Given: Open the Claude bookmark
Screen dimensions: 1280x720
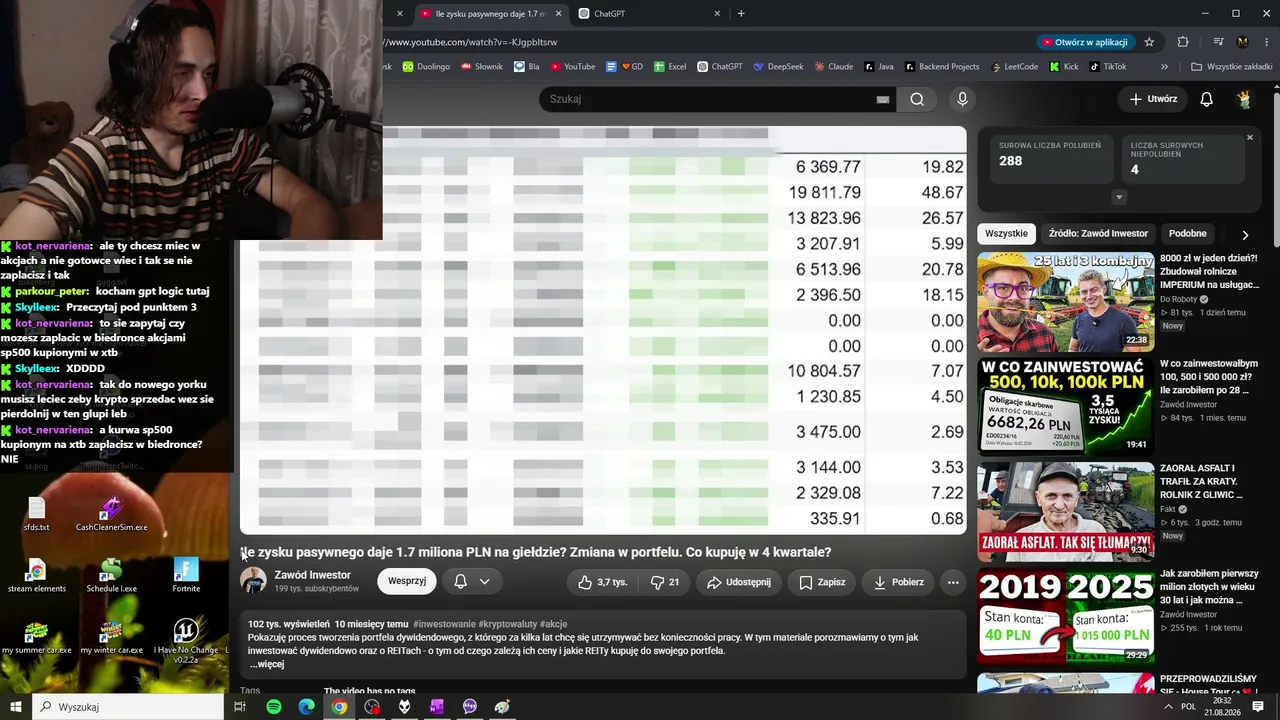Looking at the screenshot, I should pos(833,67).
